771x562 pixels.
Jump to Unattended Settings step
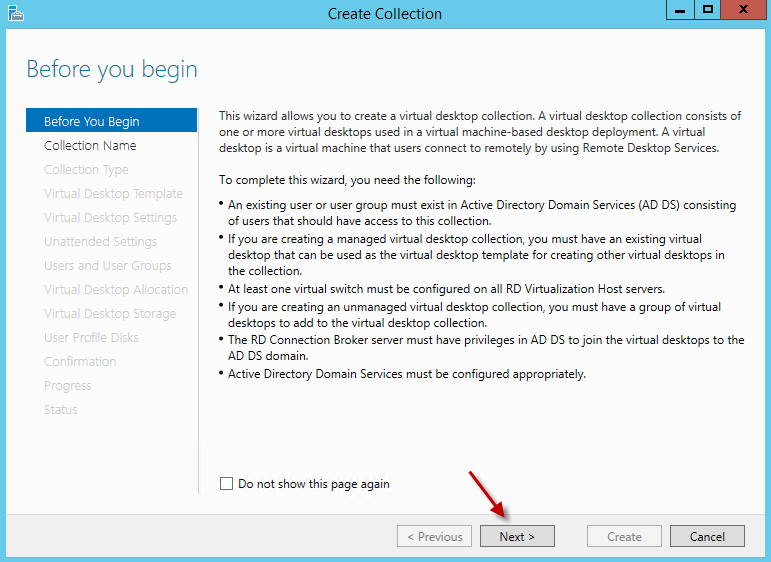(100, 241)
